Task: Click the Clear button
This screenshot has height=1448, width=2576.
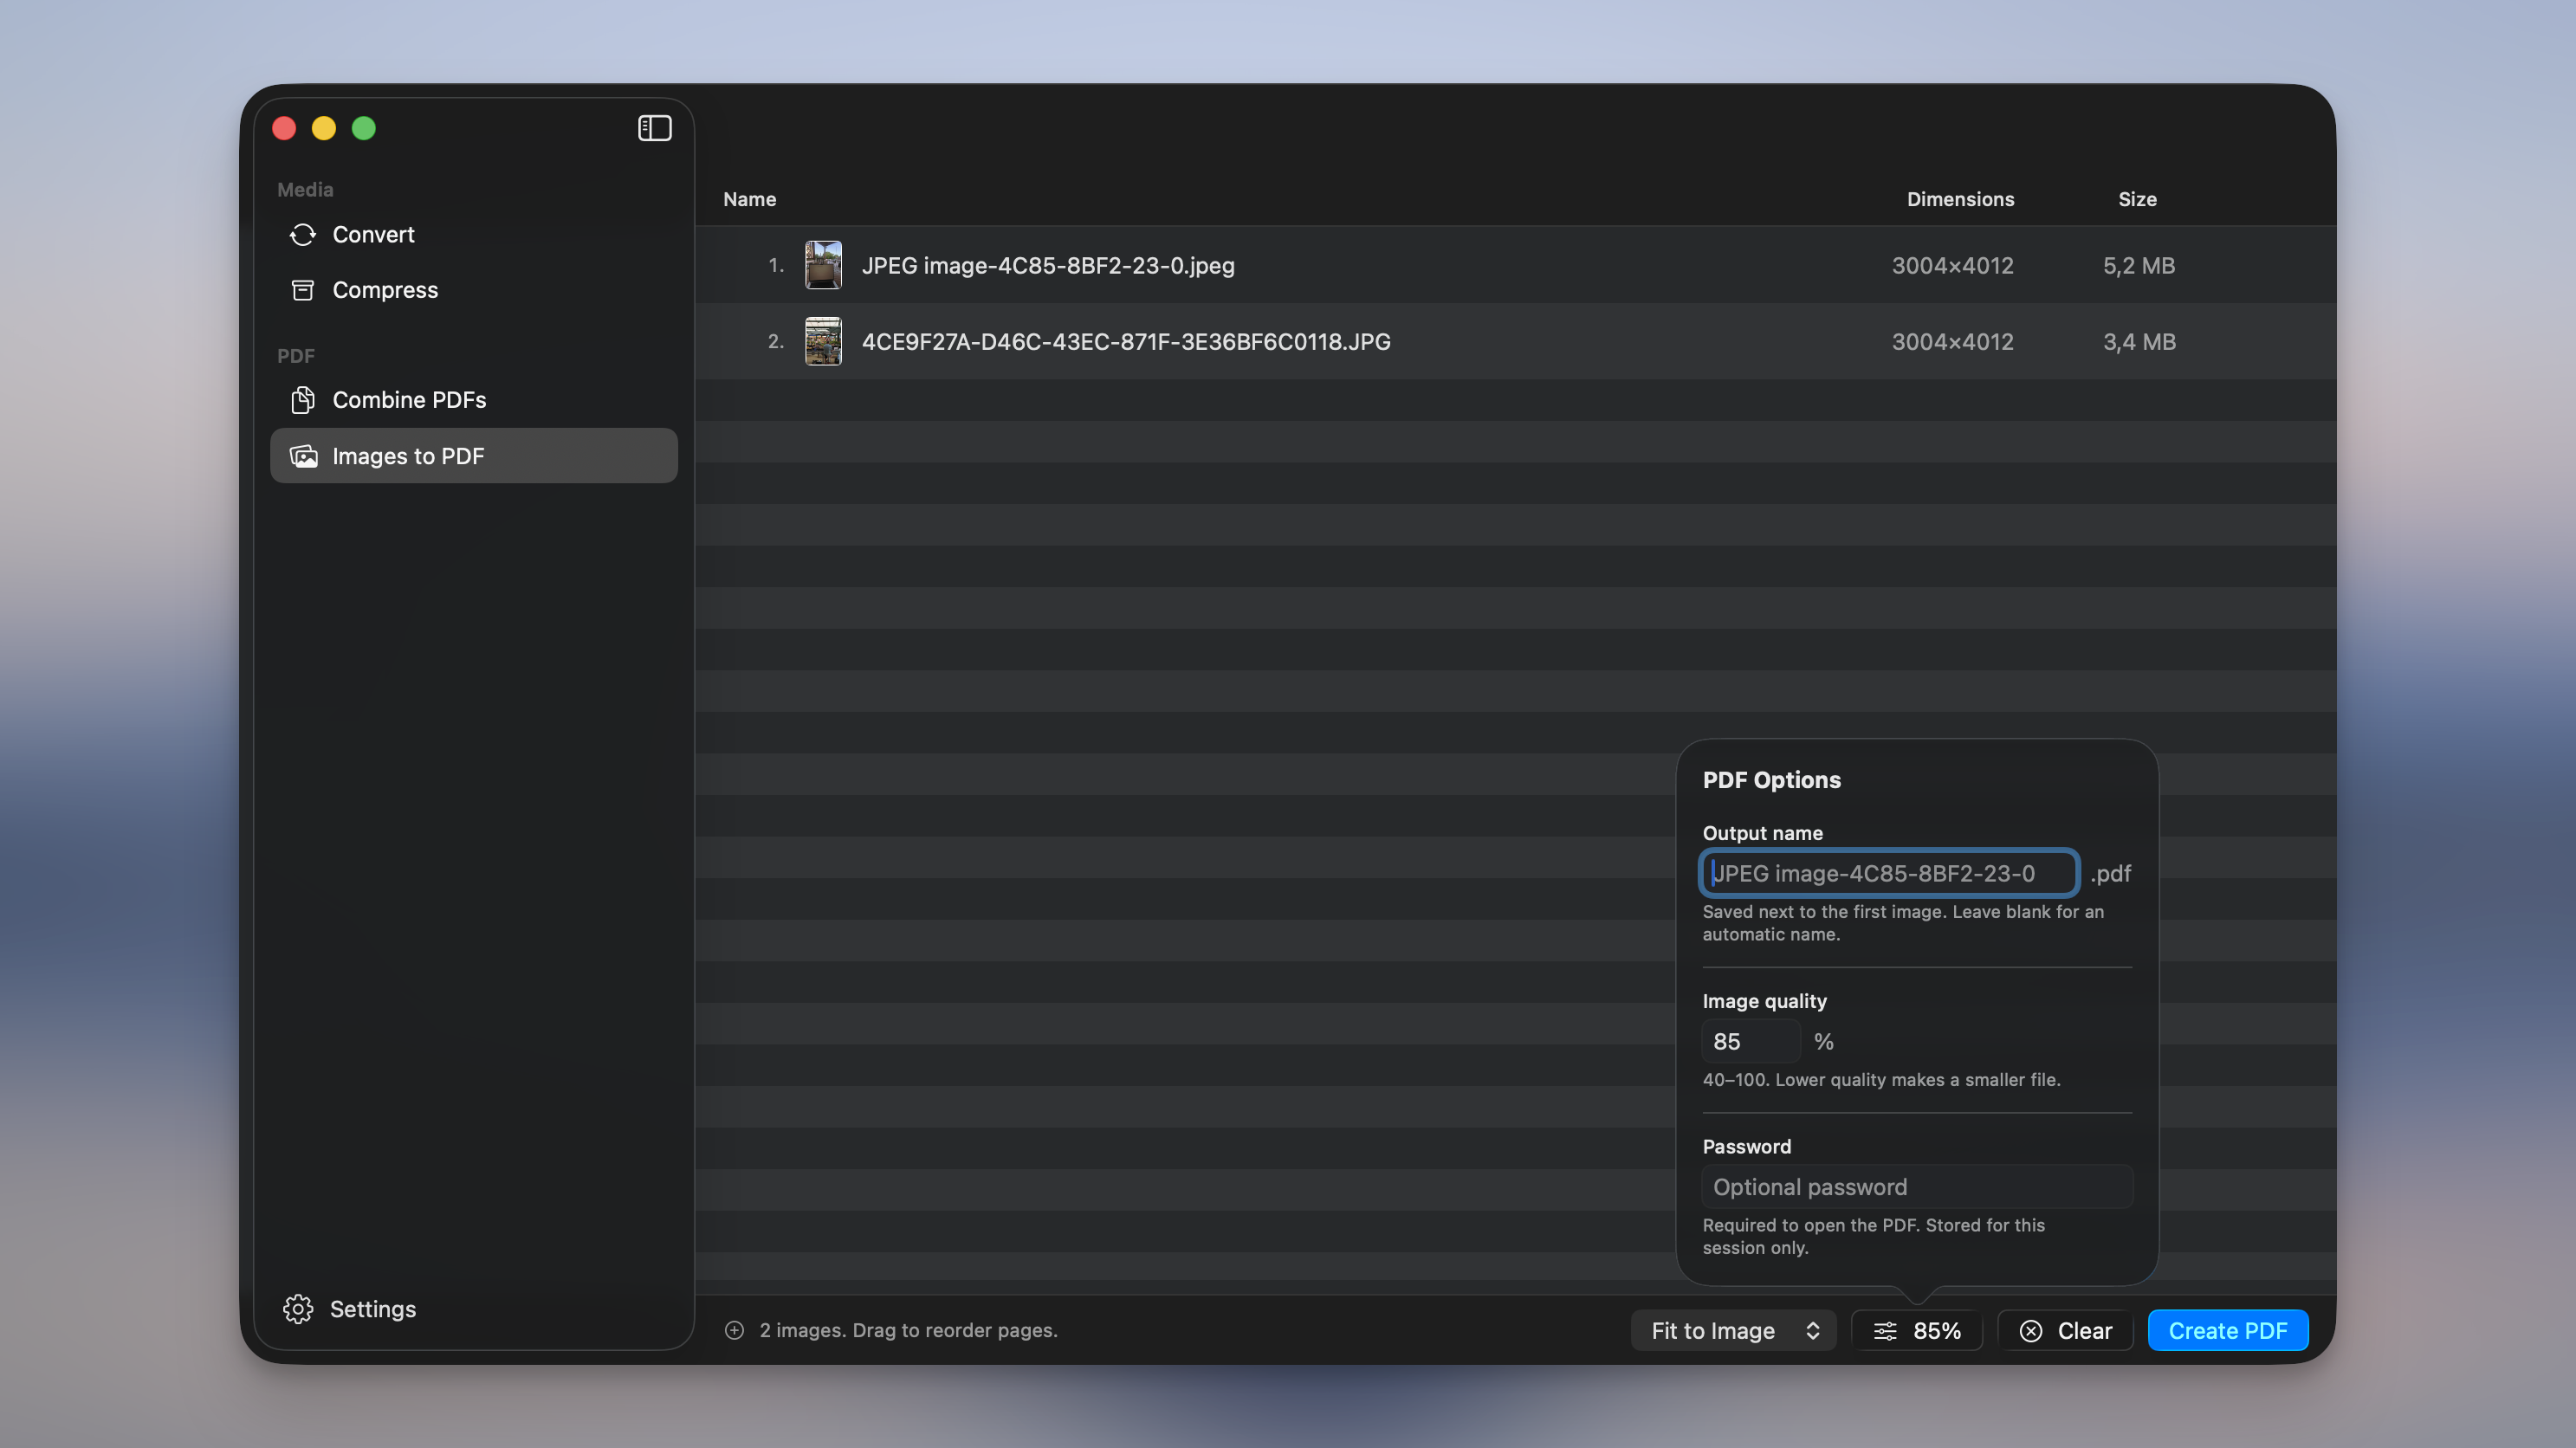Action: pyautogui.click(x=2066, y=1331)
